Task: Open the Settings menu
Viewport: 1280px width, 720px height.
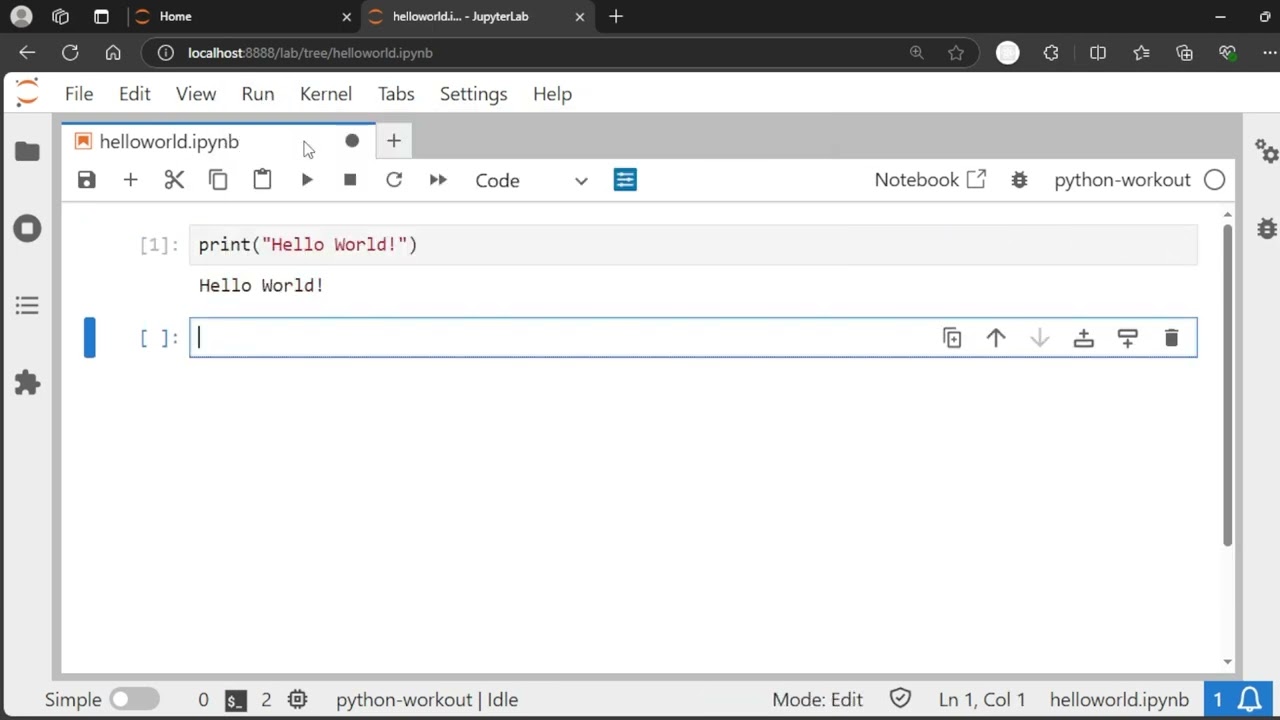Action: [474, 94]
